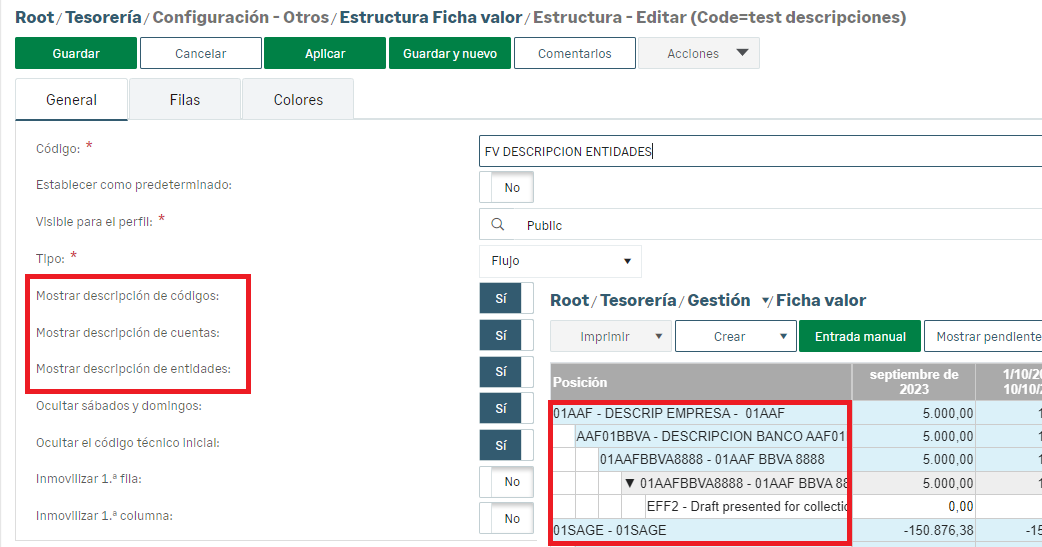The image size is (1042, 547).
Task: Turn off Mostrar descripción de entidades
Action: coord(501,371)
